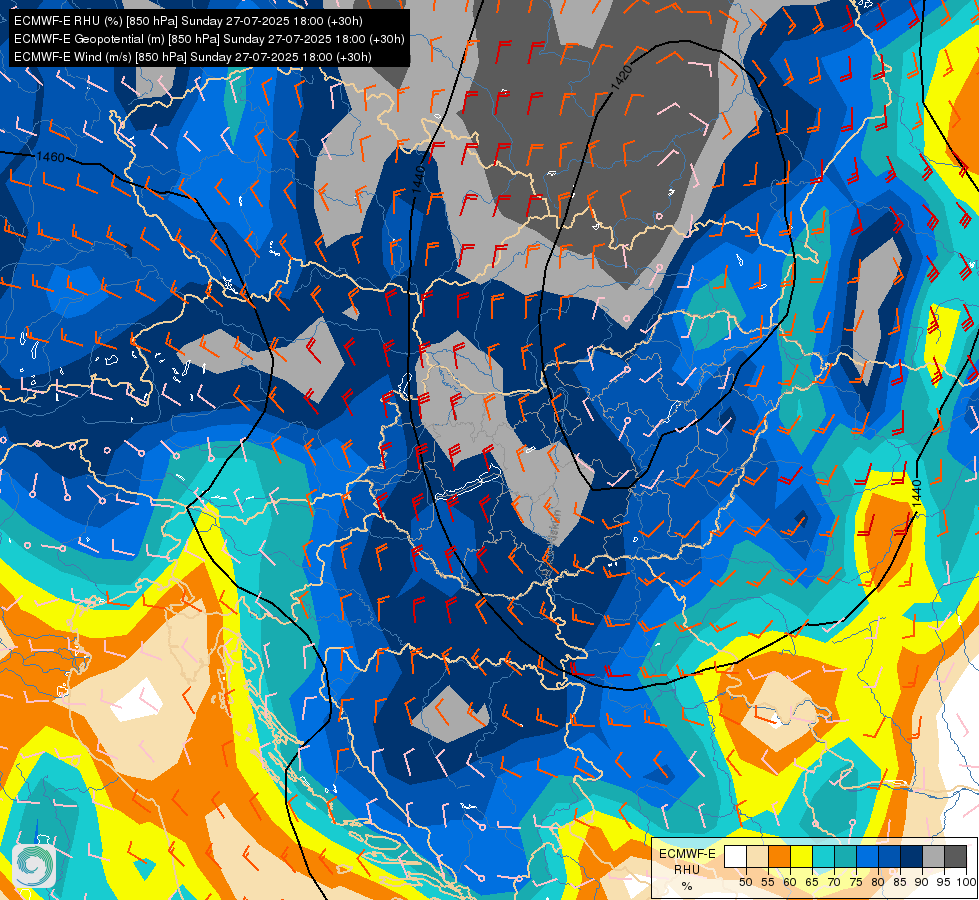Image resolution: width=979 pixels, height=900 pixels.
Task: Select the navy legend swatch for 85–90%
Action: point(911,856)
